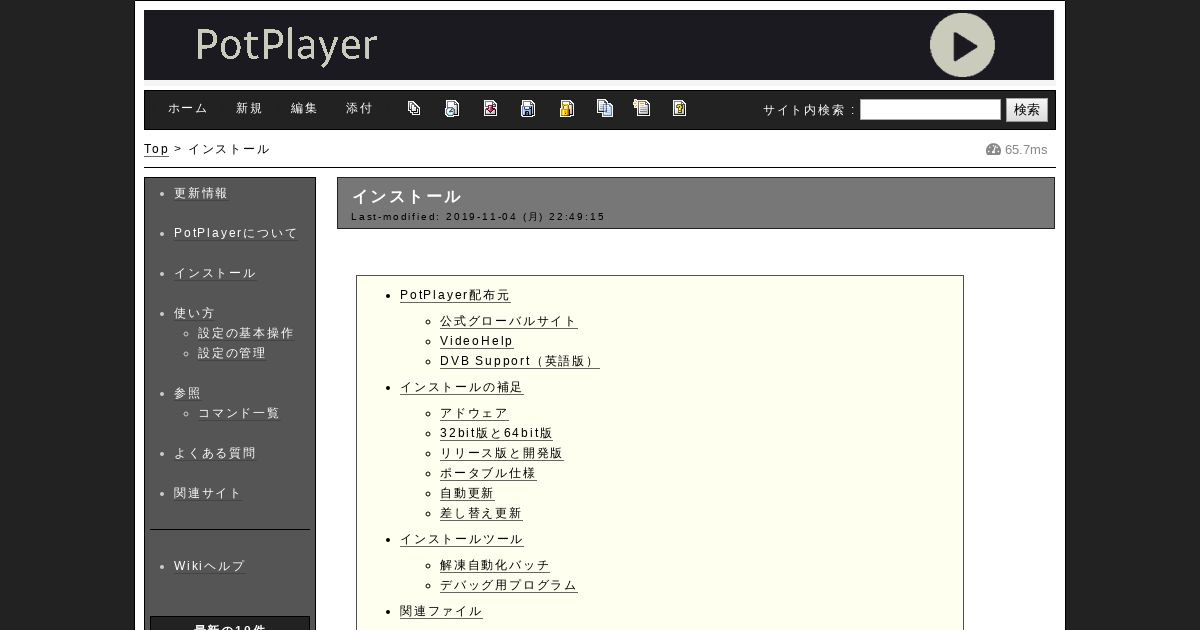Open DVB Support（英語版） link

click(520, 361)
